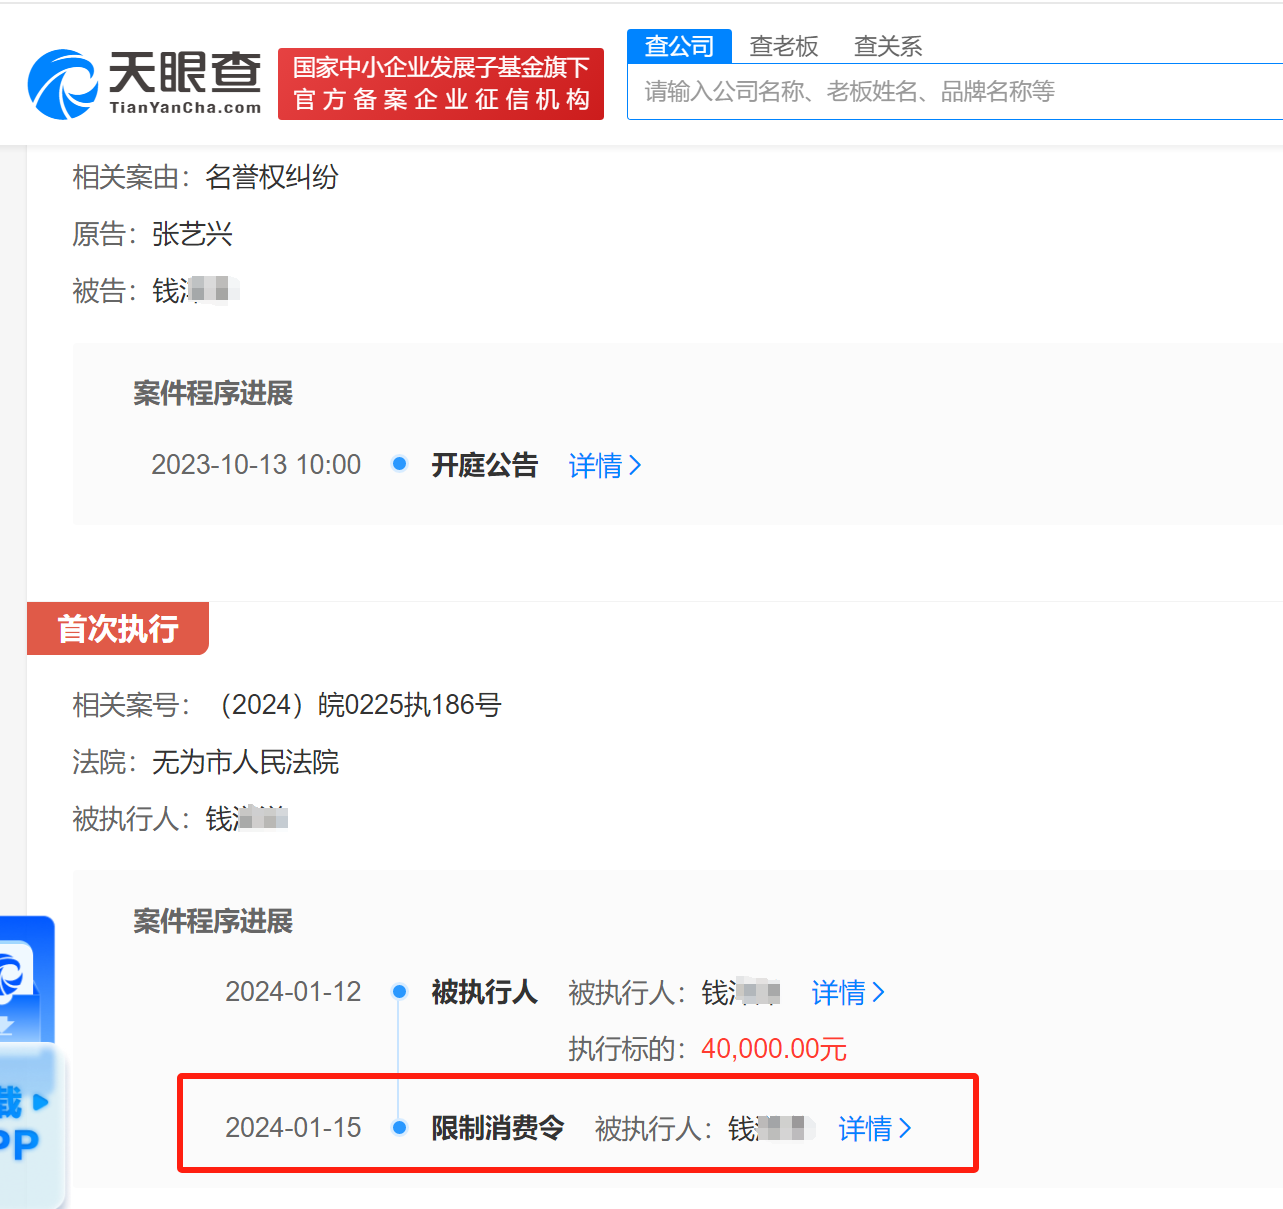
Task: Click the 首次执行 red label
Action: [x=118, y=629]
